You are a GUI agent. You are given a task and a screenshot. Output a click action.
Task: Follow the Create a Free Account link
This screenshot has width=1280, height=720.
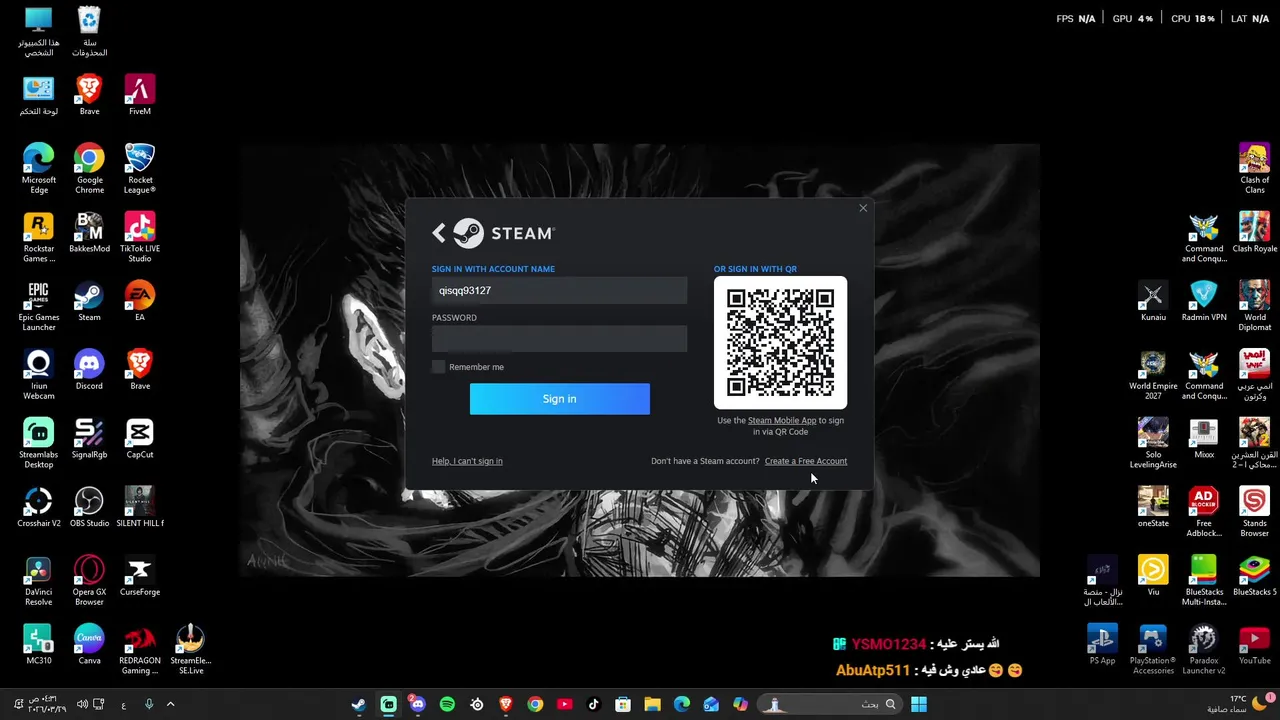[x=805, y=461]
